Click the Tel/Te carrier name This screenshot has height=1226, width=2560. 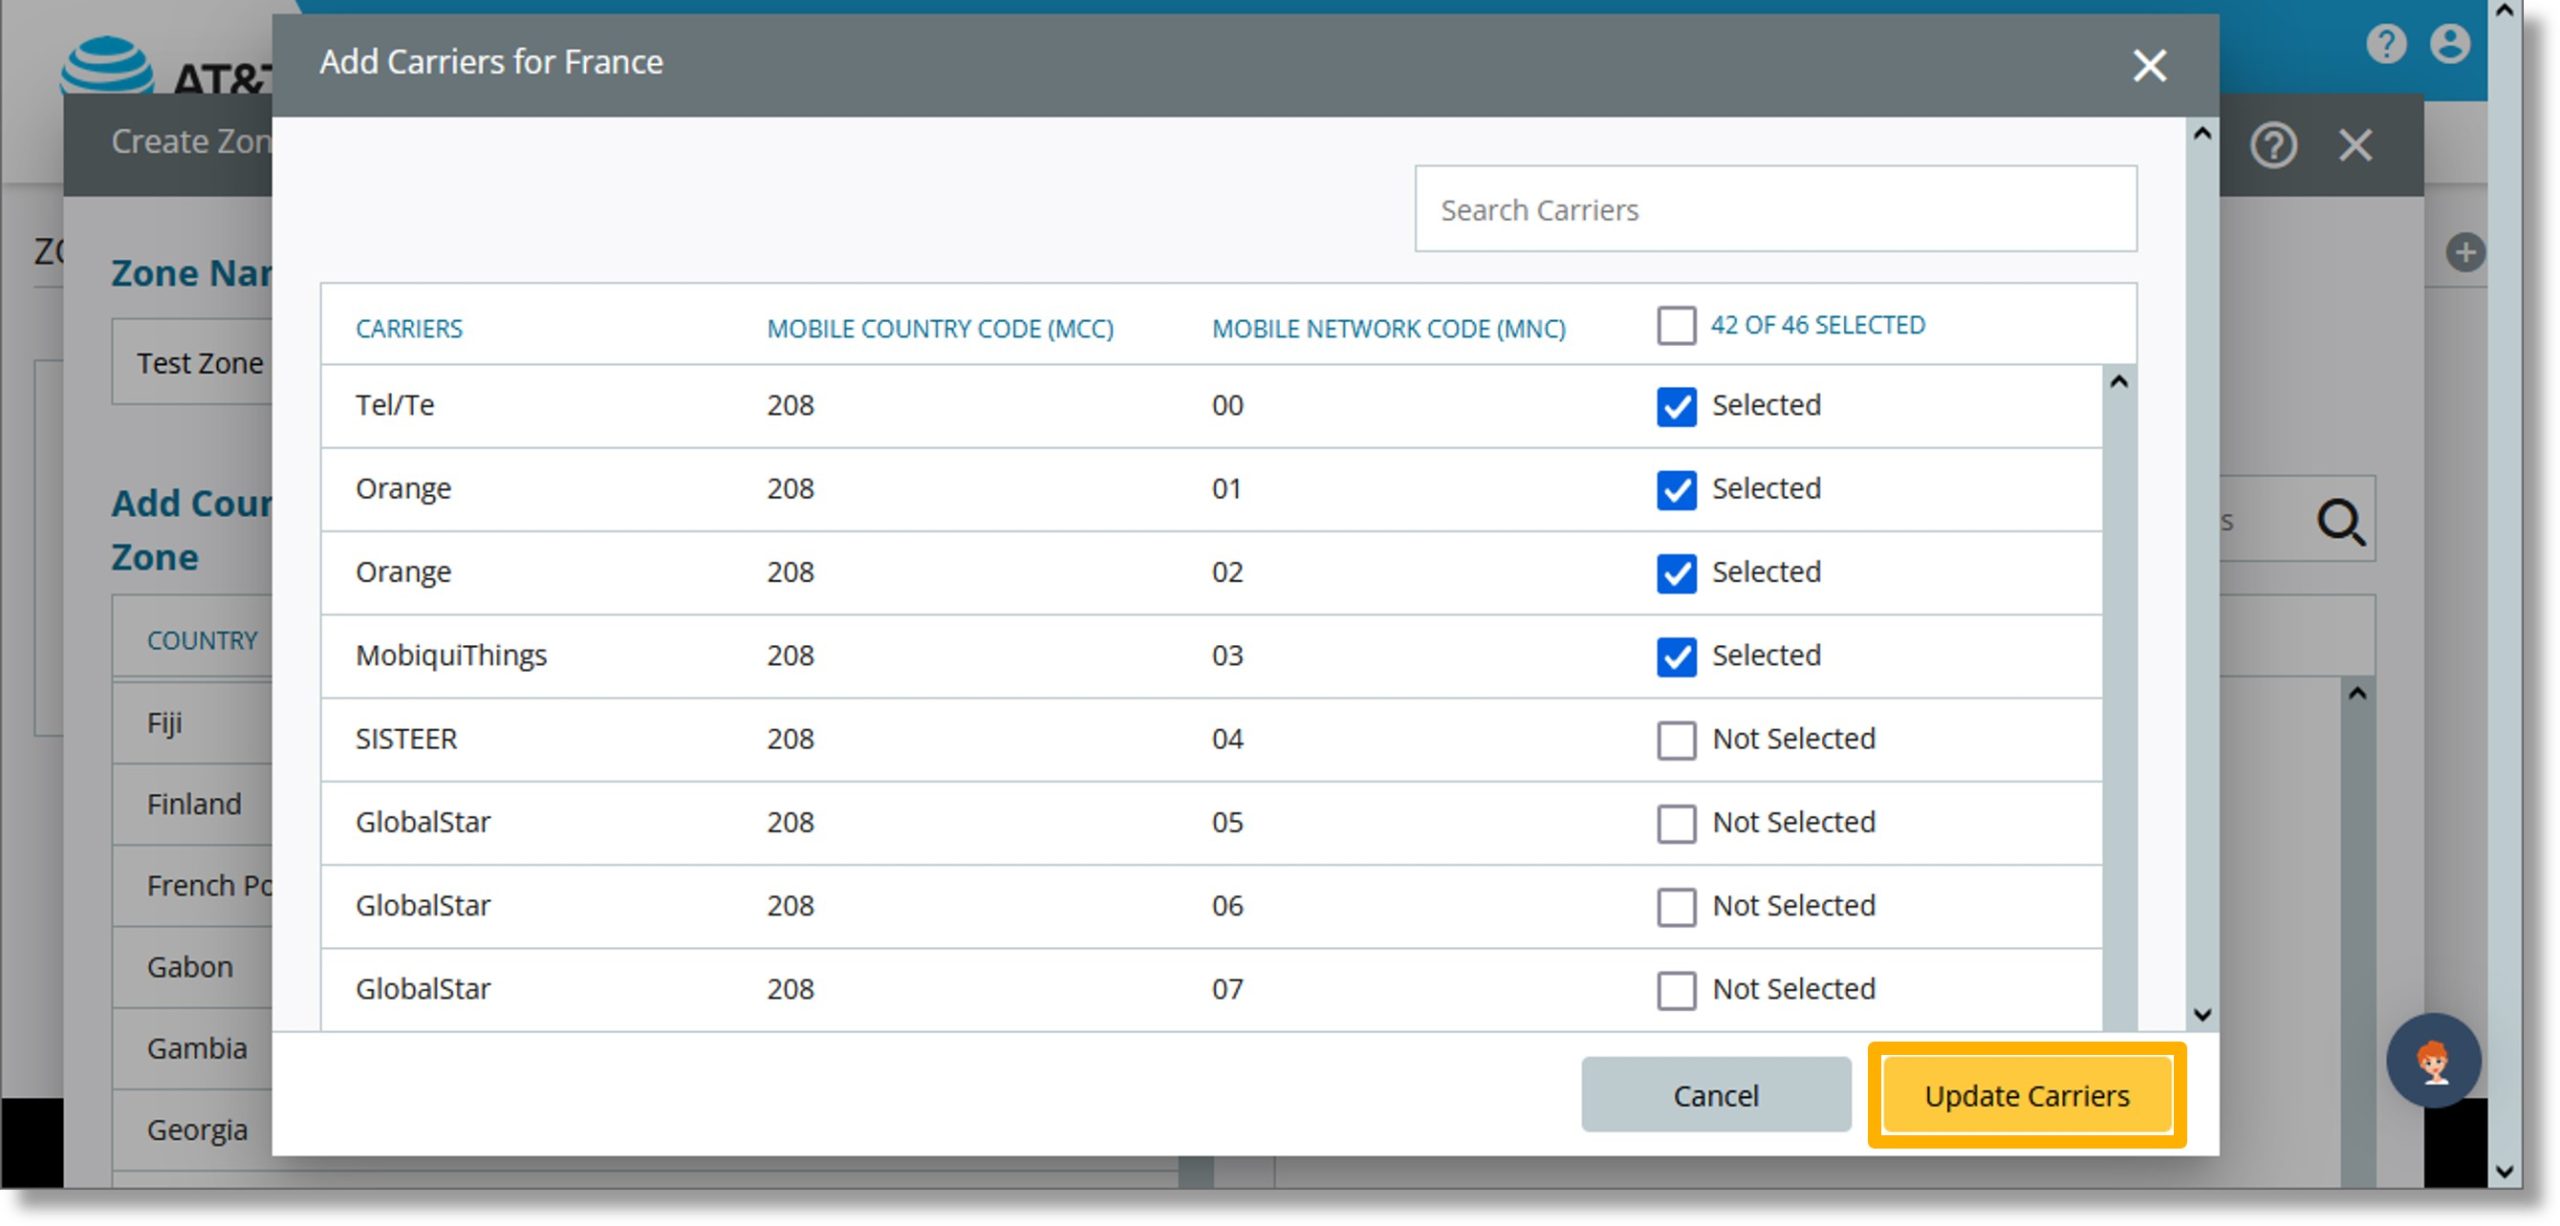pyautogui.click(x=395, y=405)
